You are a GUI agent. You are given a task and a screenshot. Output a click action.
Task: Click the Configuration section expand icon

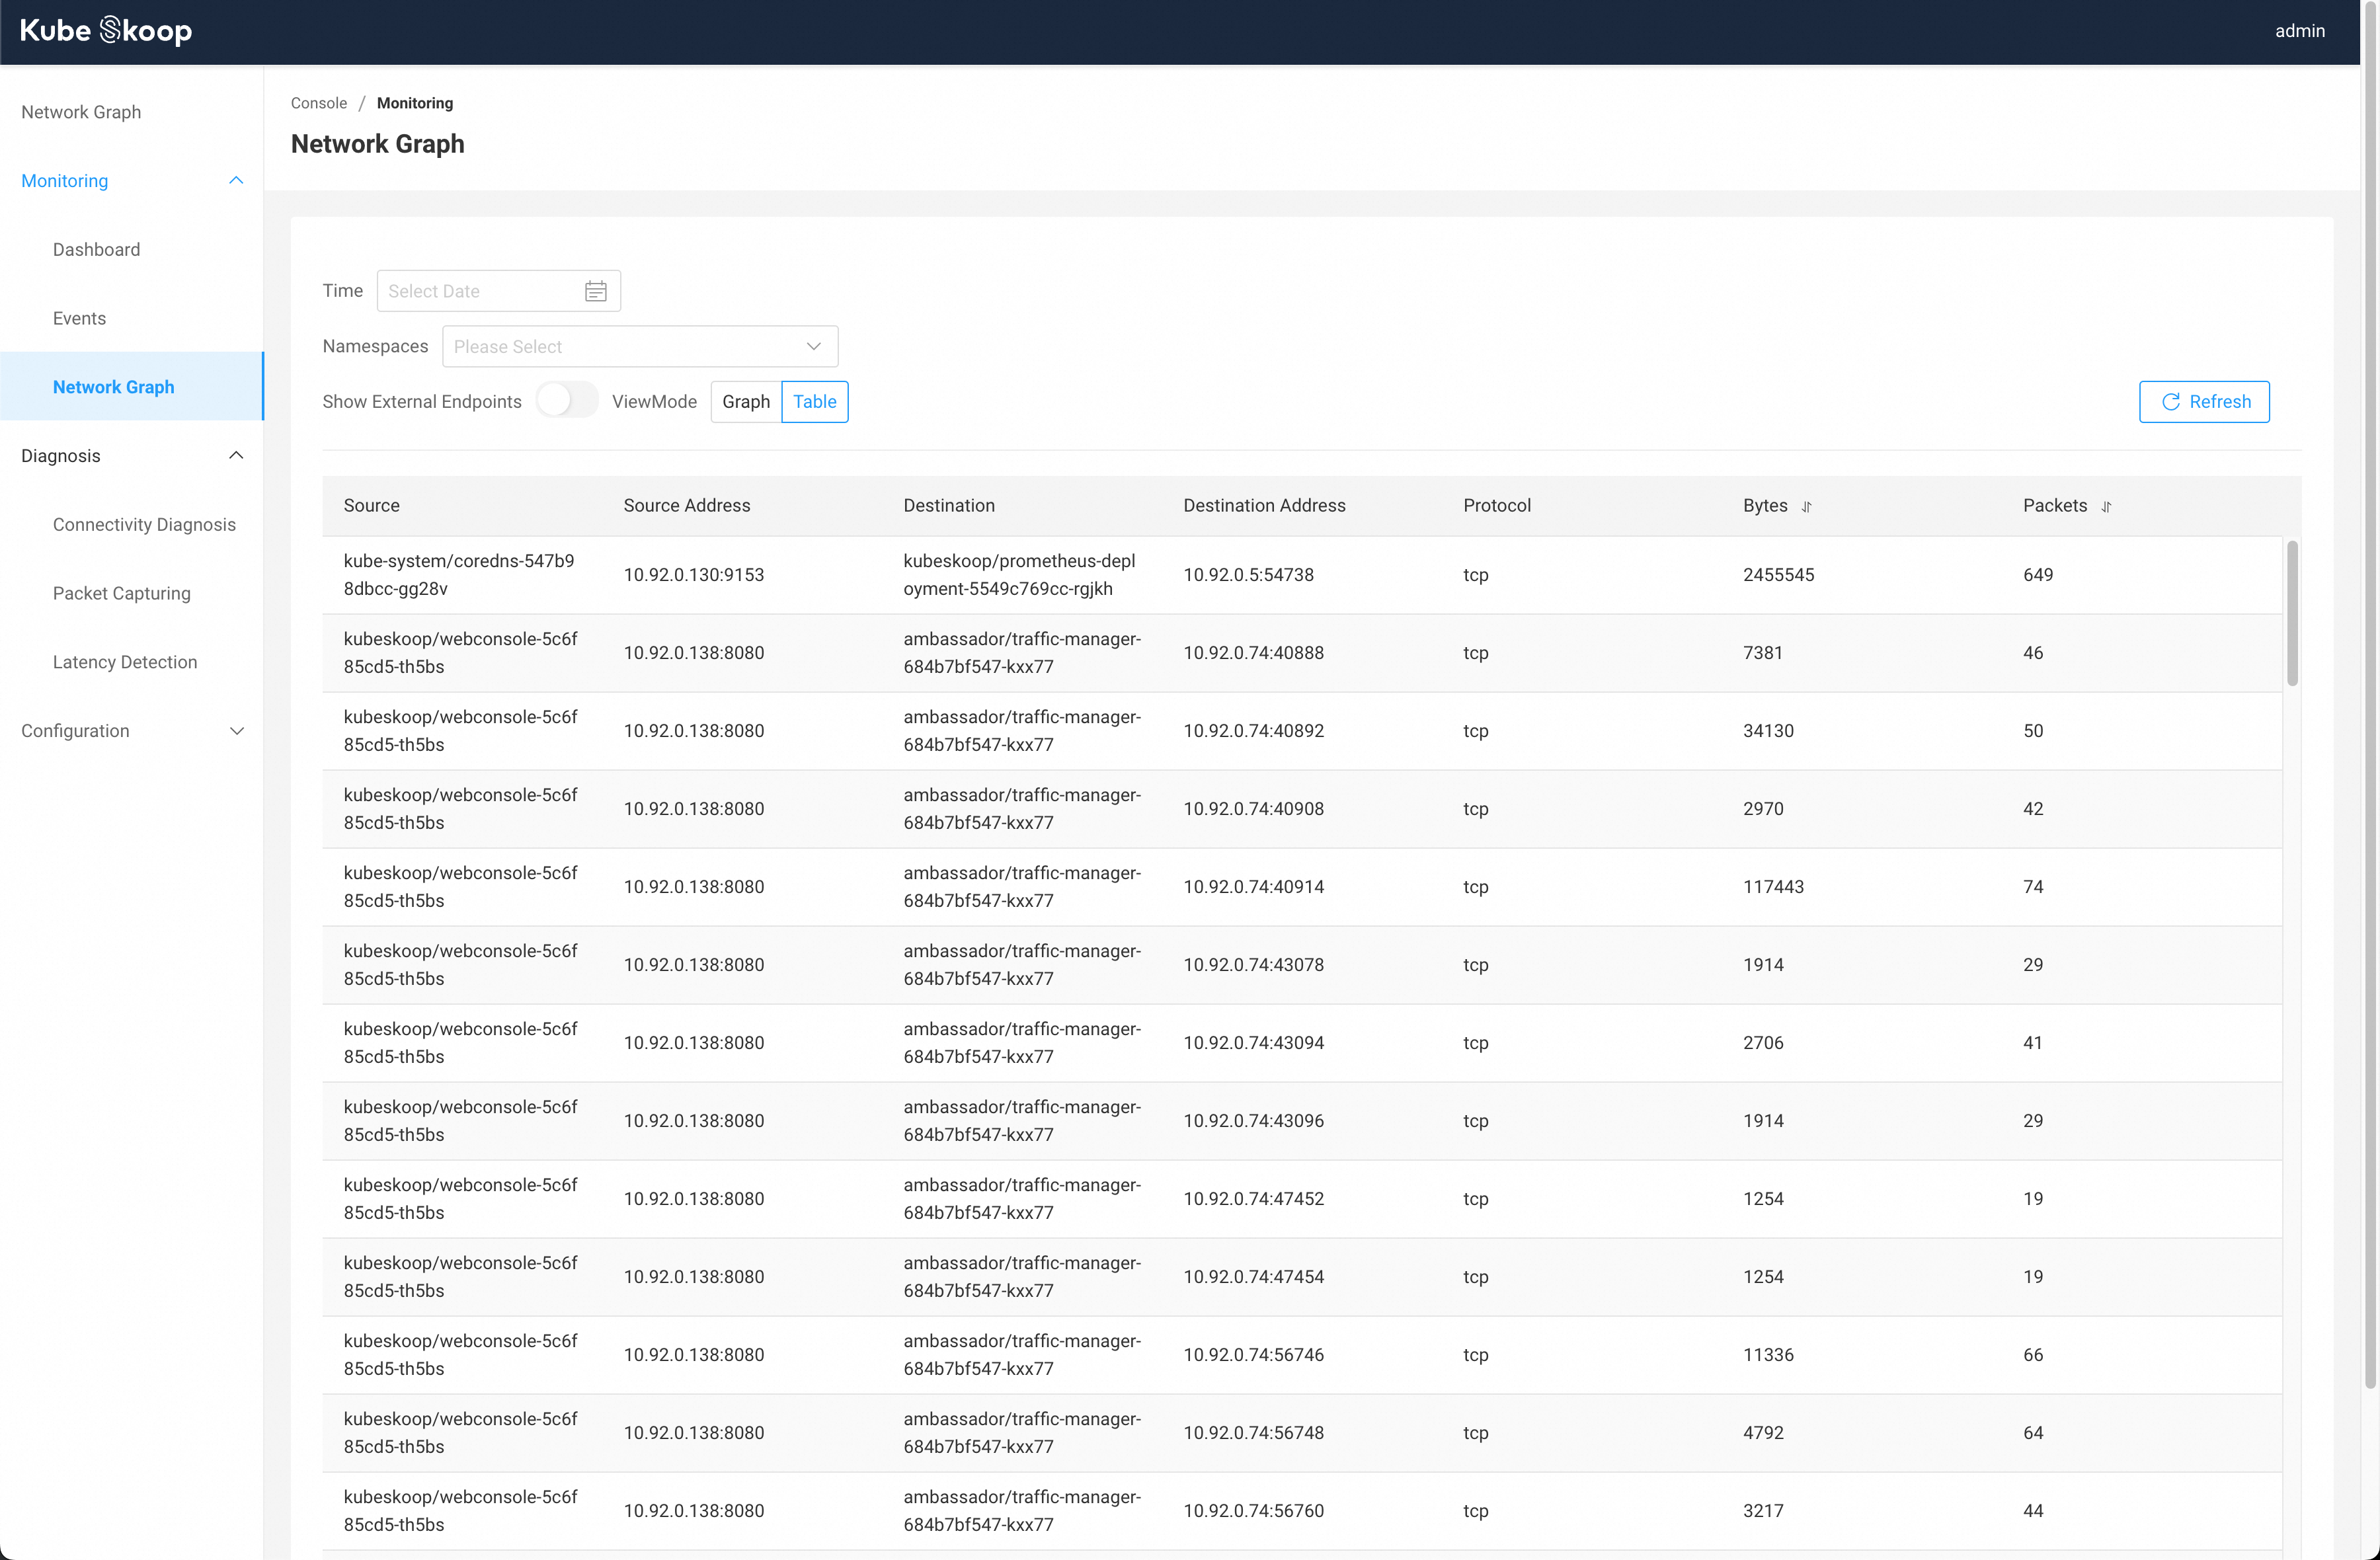pos(235,730)
